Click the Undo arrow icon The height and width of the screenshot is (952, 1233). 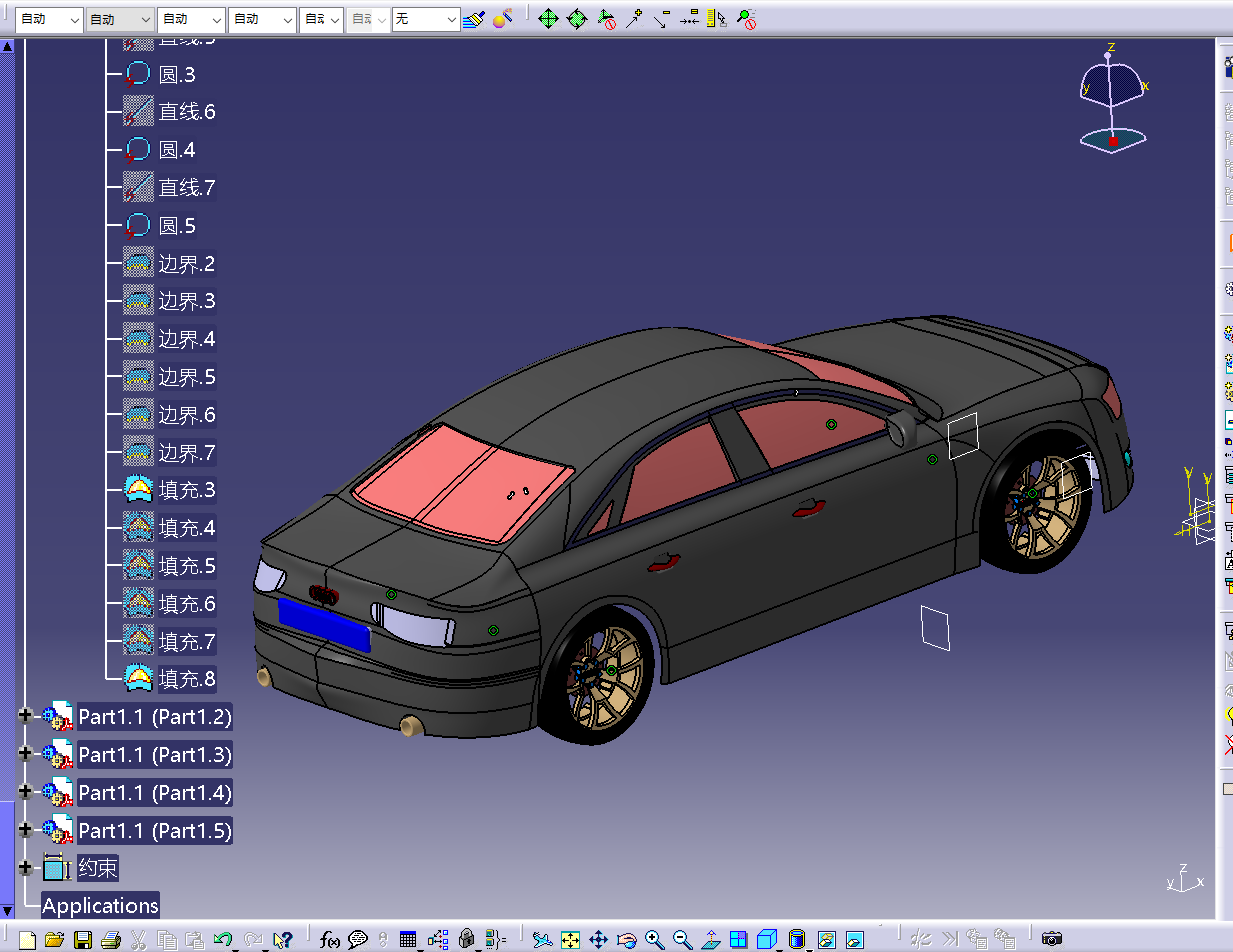point(223,940)
